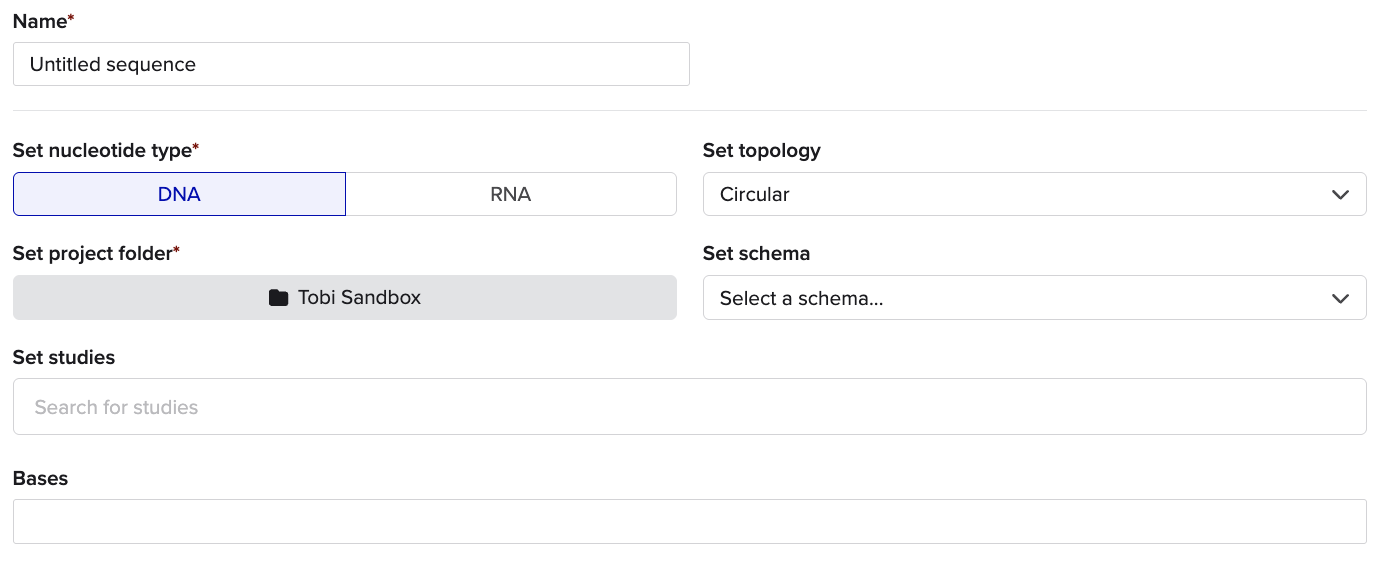Viewport: 1378px width, 564px height.
Task: Click the empty Bases input field
Action: [x=689, y=522]
